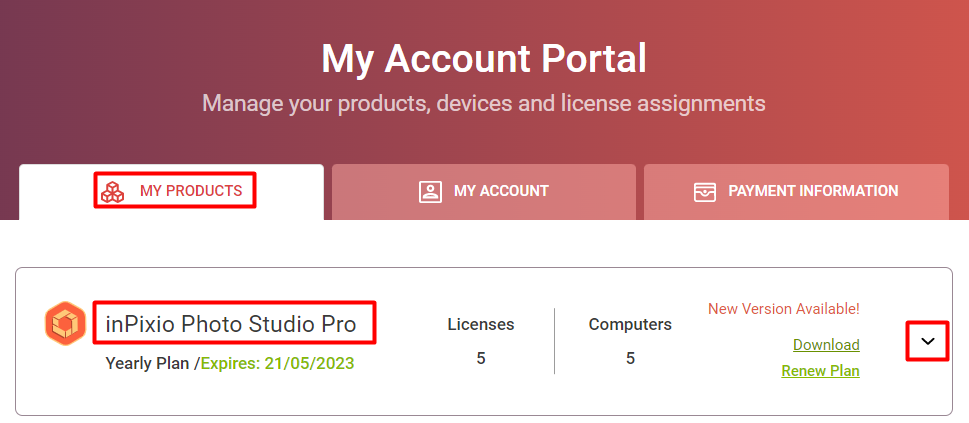
Task: Click the Download link
Action: (x=826, y=344)
